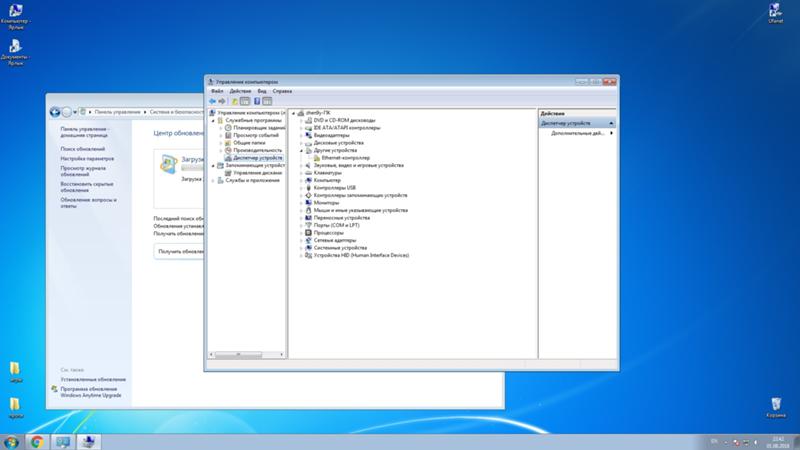
Task: Select the Клавиатуры keyboard device icon
Action: tap(308, 173)
